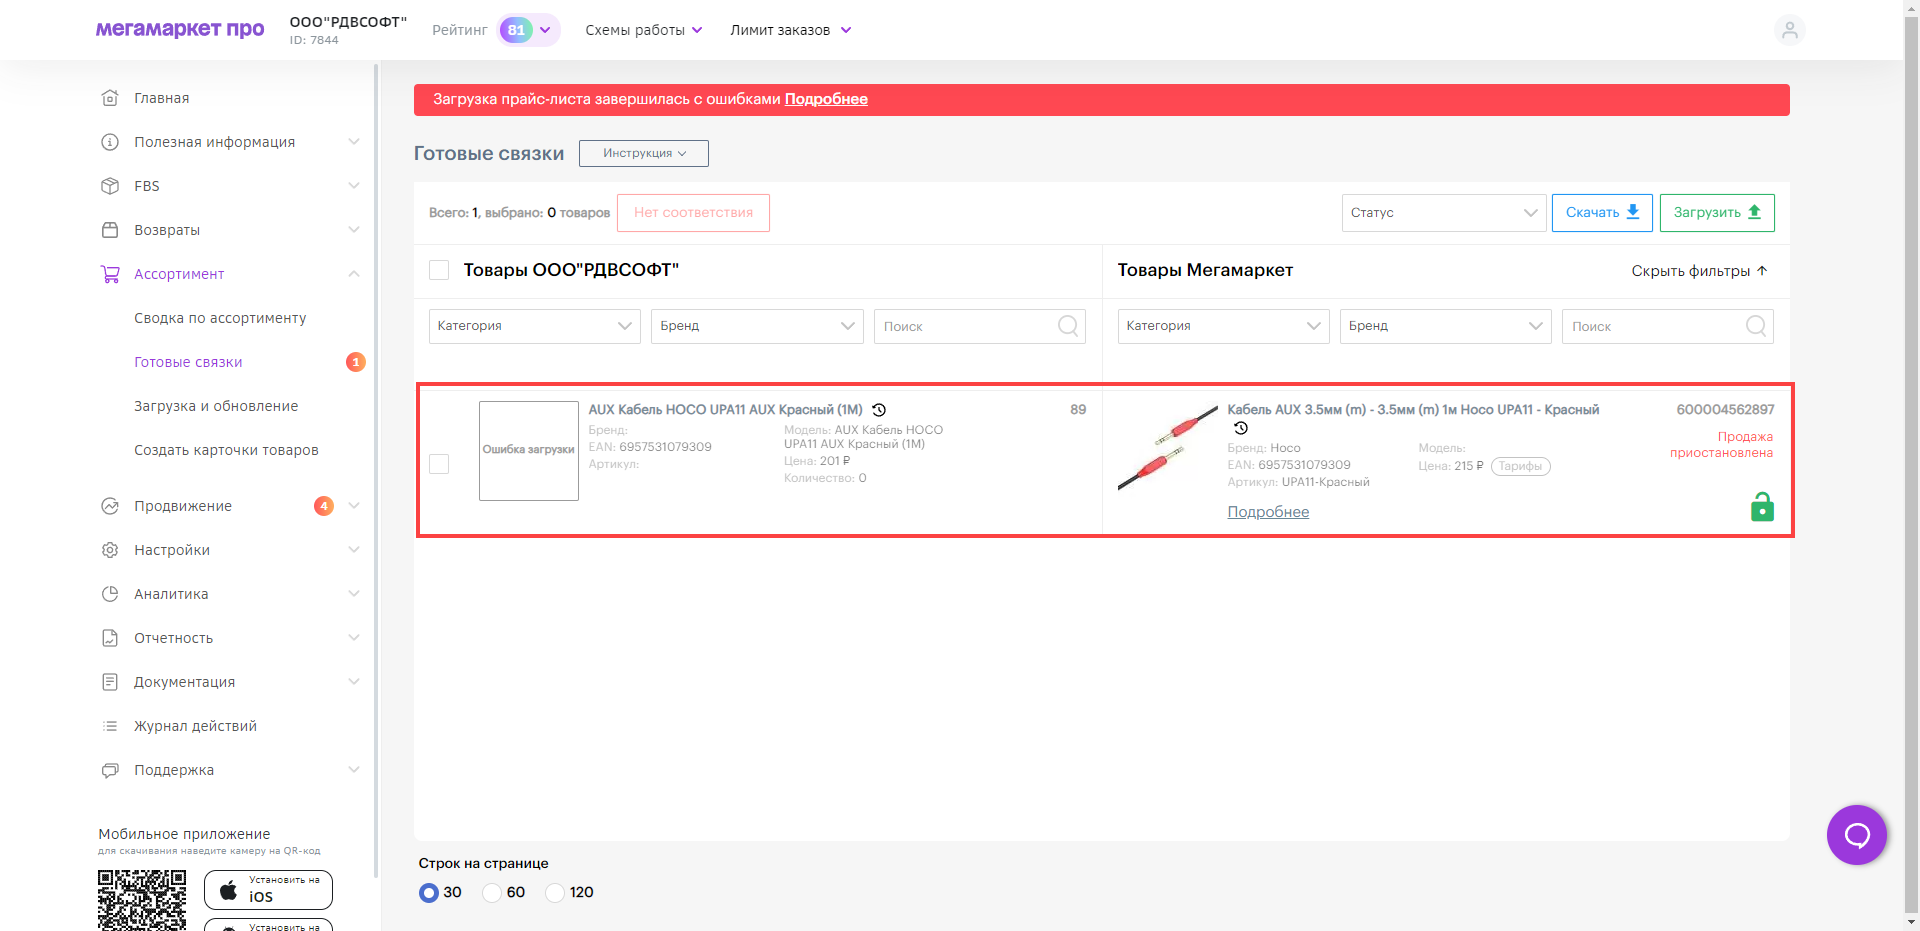1920x931 pixels.
Task: Select 60 rows per page
Action: click(x=492, y=893)
